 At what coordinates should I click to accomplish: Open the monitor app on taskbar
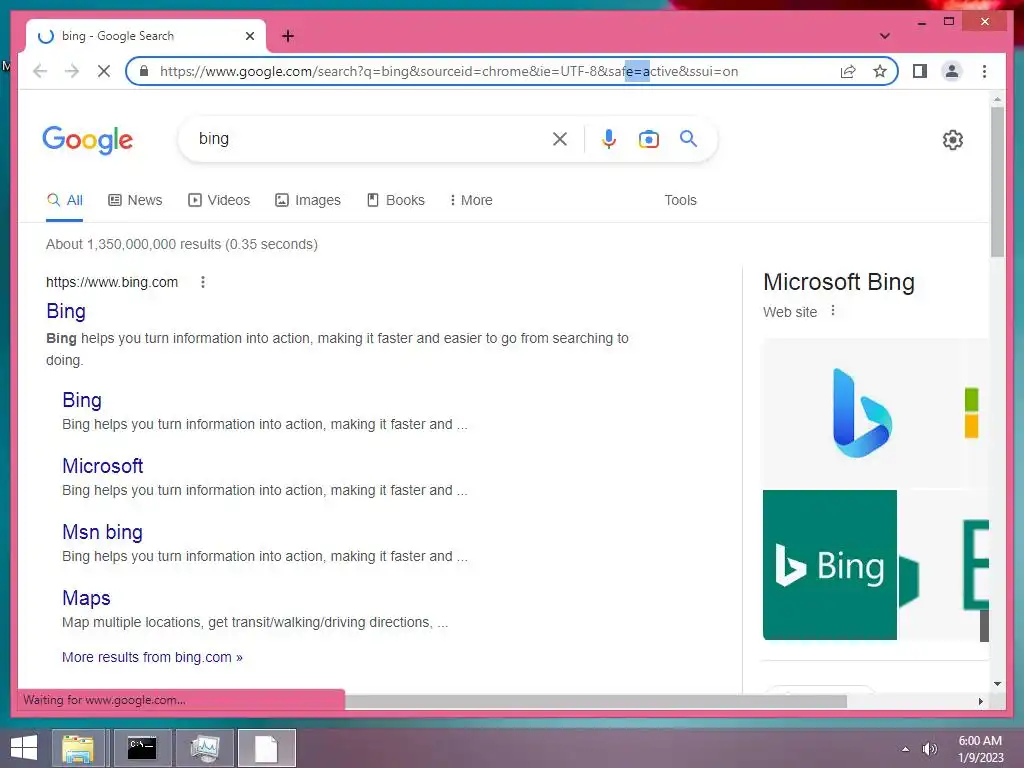point(205,748)
